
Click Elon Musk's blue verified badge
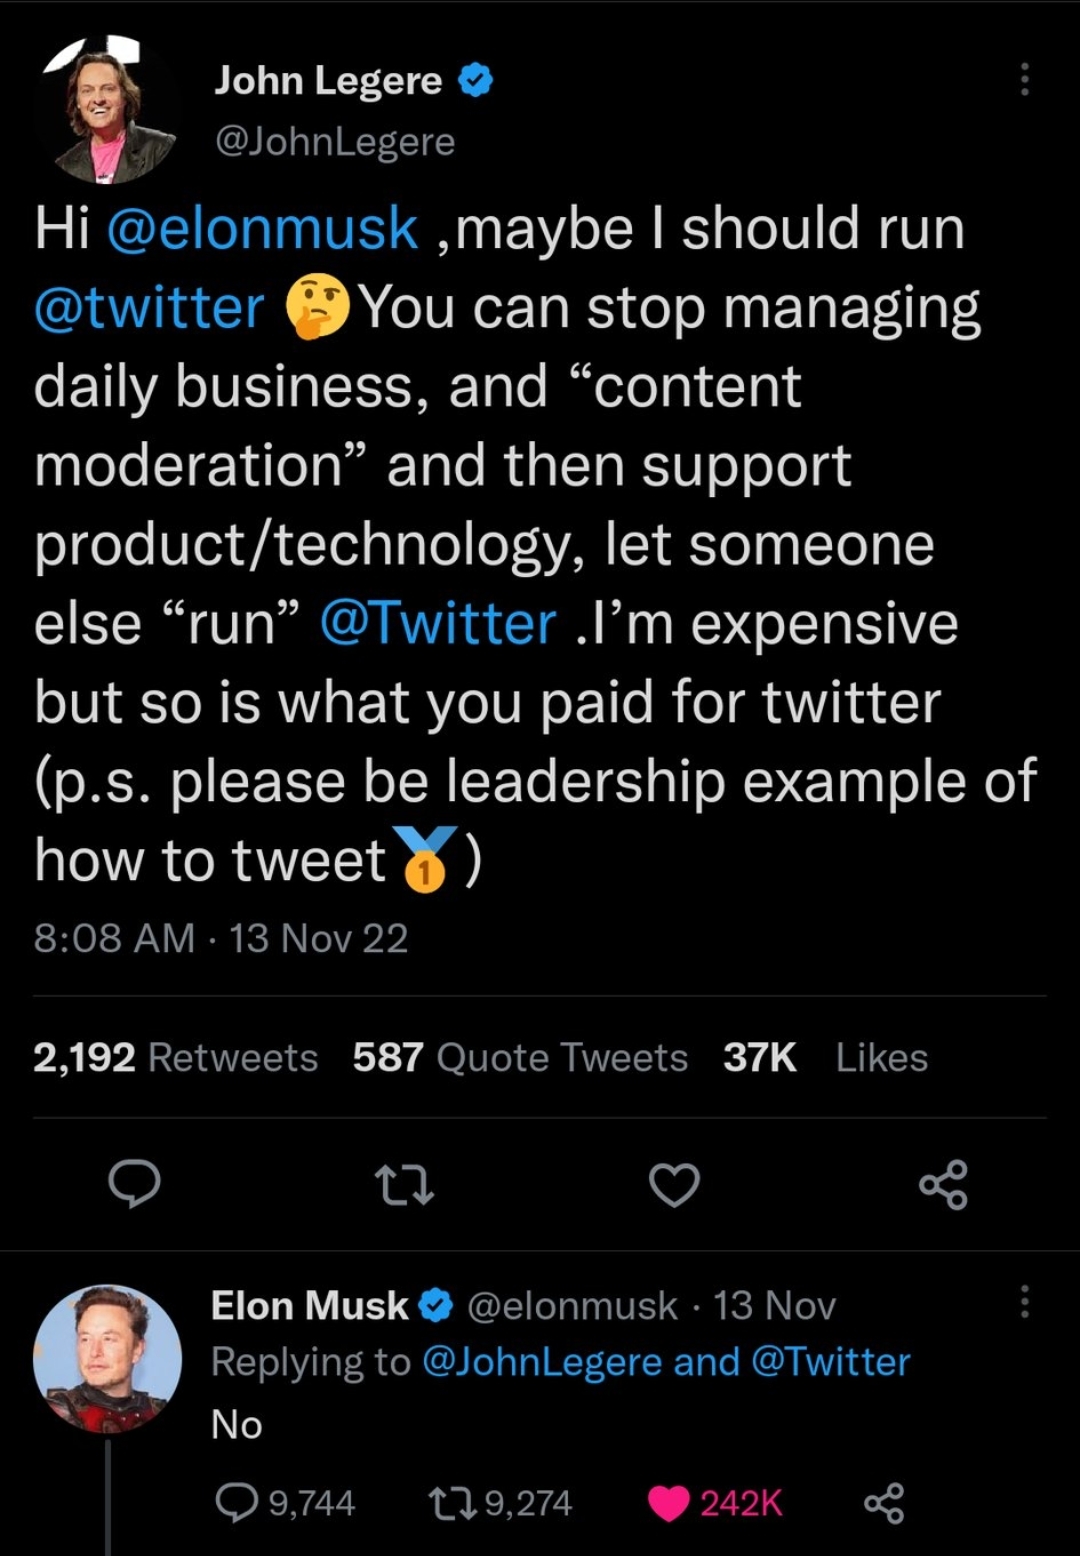pyautogui.click(x=436, y=1305)
